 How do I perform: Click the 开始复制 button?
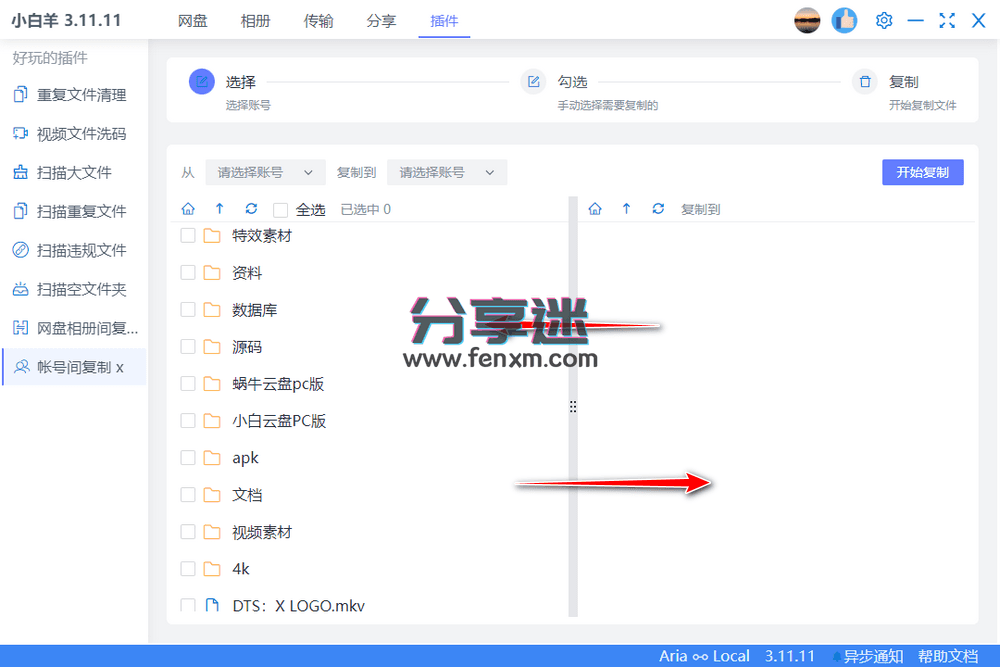[x=922, y=172]
